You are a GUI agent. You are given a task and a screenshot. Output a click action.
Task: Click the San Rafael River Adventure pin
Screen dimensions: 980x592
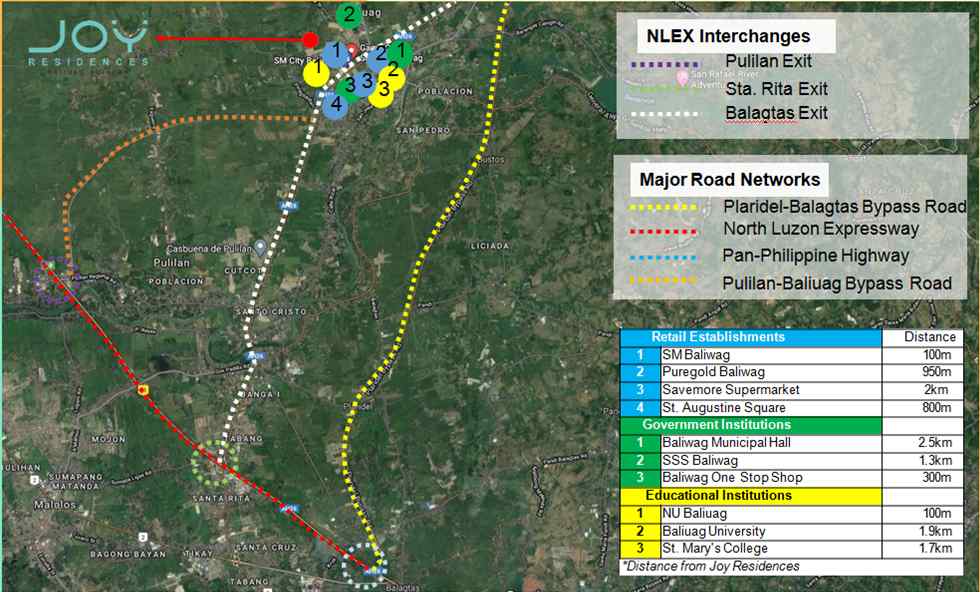(684, 77)
